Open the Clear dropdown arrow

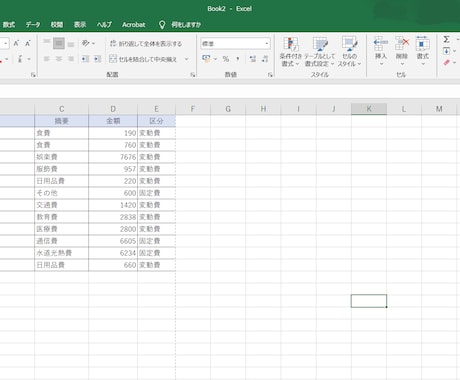tap(454, 62)
